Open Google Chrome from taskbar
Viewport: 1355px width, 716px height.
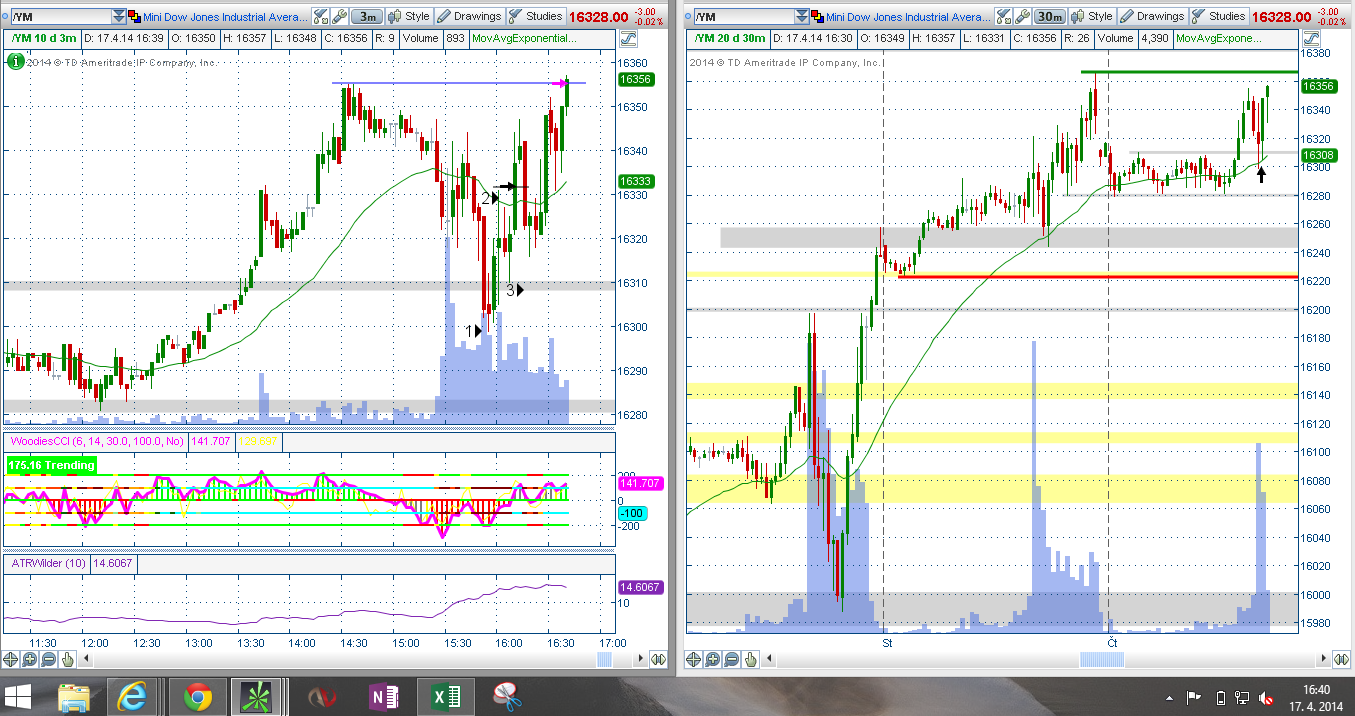click(x=197, y=697)
